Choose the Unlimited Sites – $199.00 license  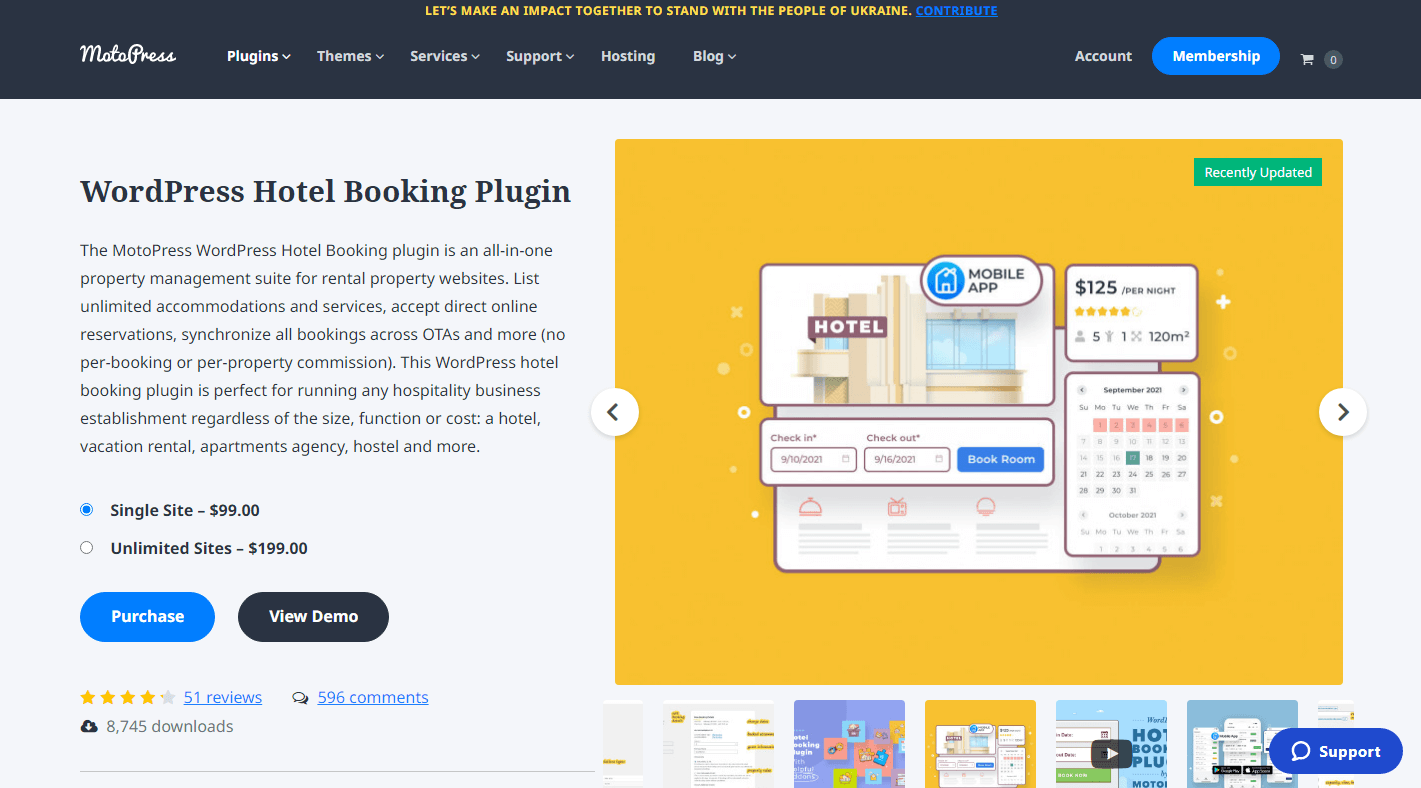coord(86,547)
